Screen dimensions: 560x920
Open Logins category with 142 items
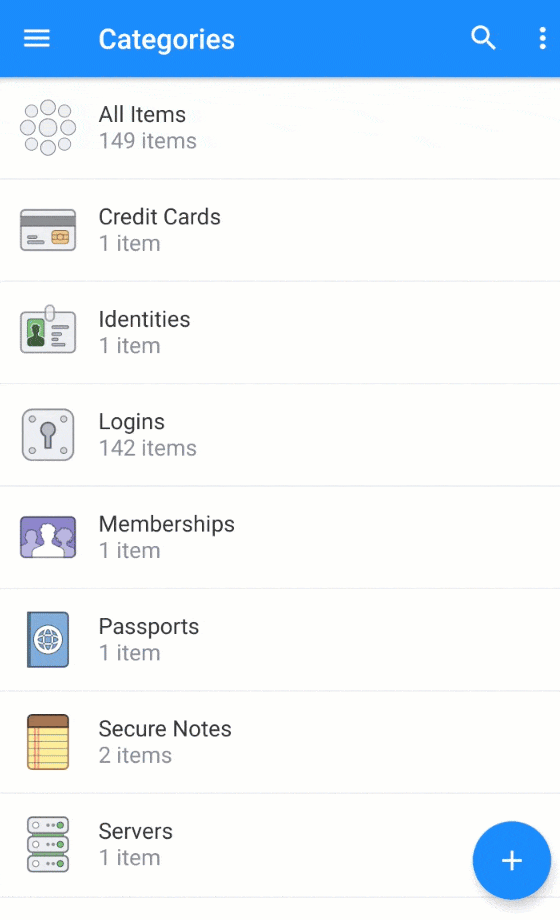pyautogui.click(x=280, y=435)
